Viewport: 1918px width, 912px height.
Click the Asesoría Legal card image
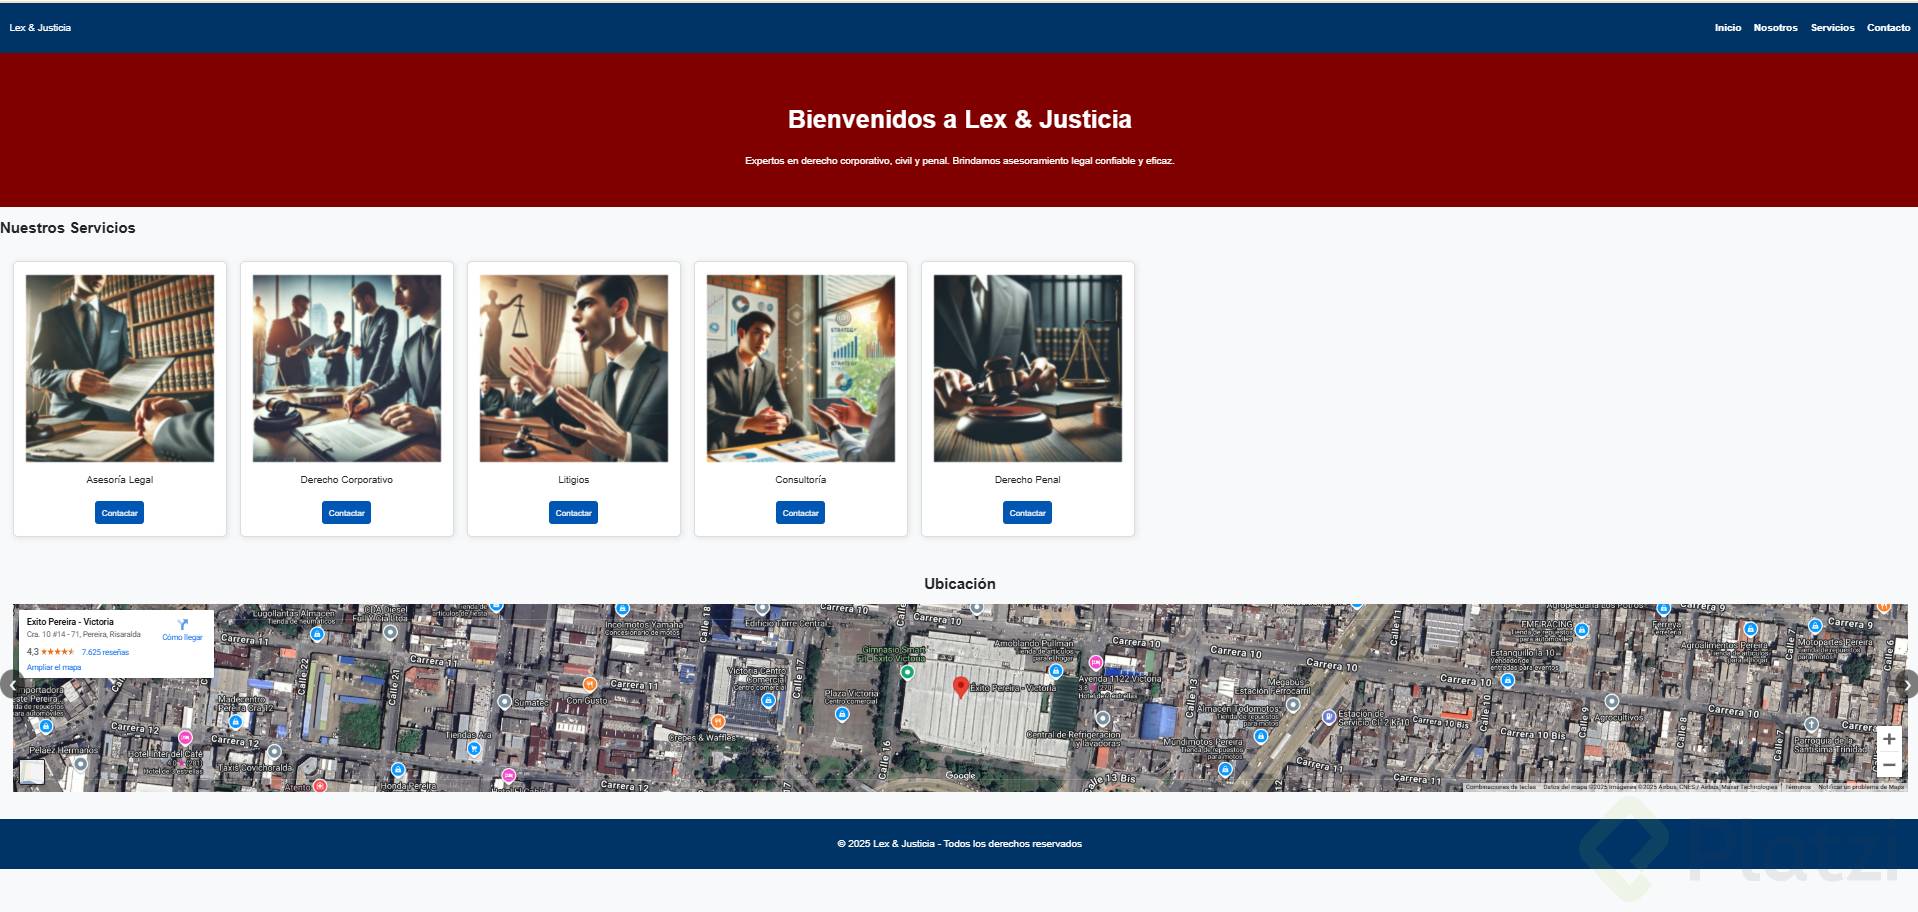tap(120, 369)
